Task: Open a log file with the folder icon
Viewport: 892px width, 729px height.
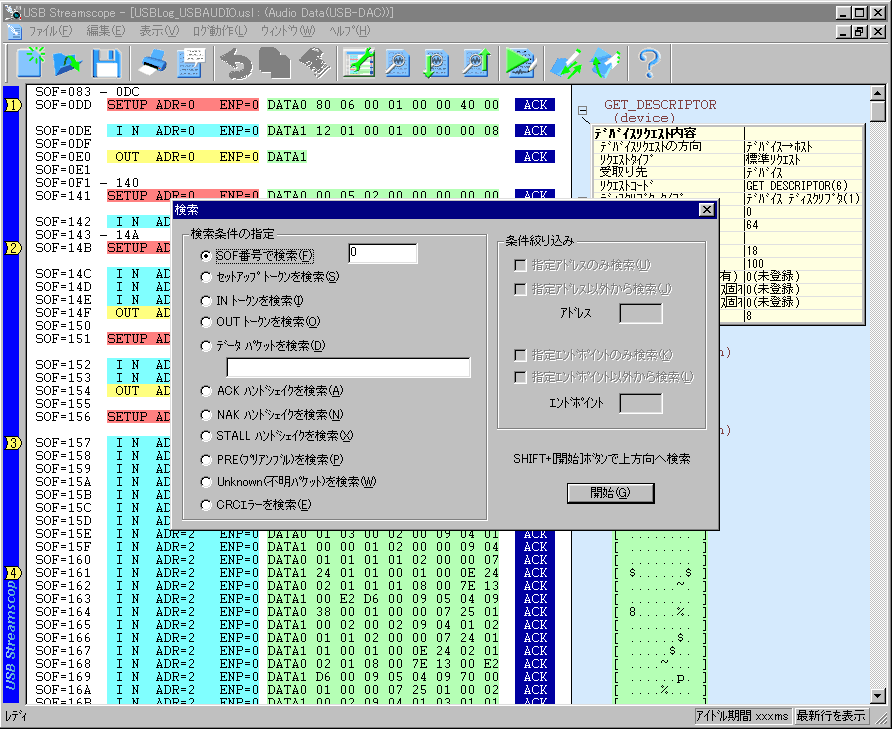Action: point(68,63)
